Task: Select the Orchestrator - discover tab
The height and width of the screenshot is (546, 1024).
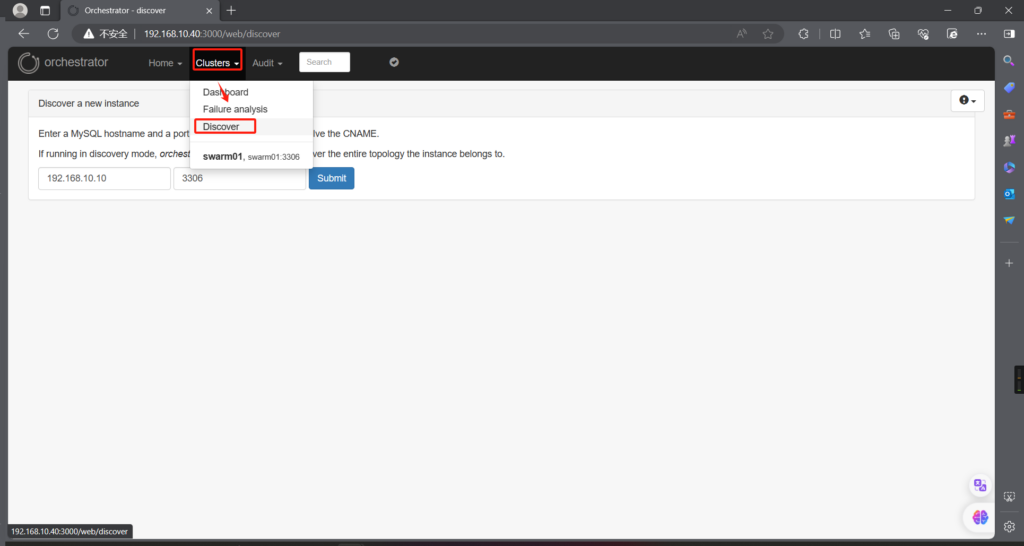Action: click(140, 10)
